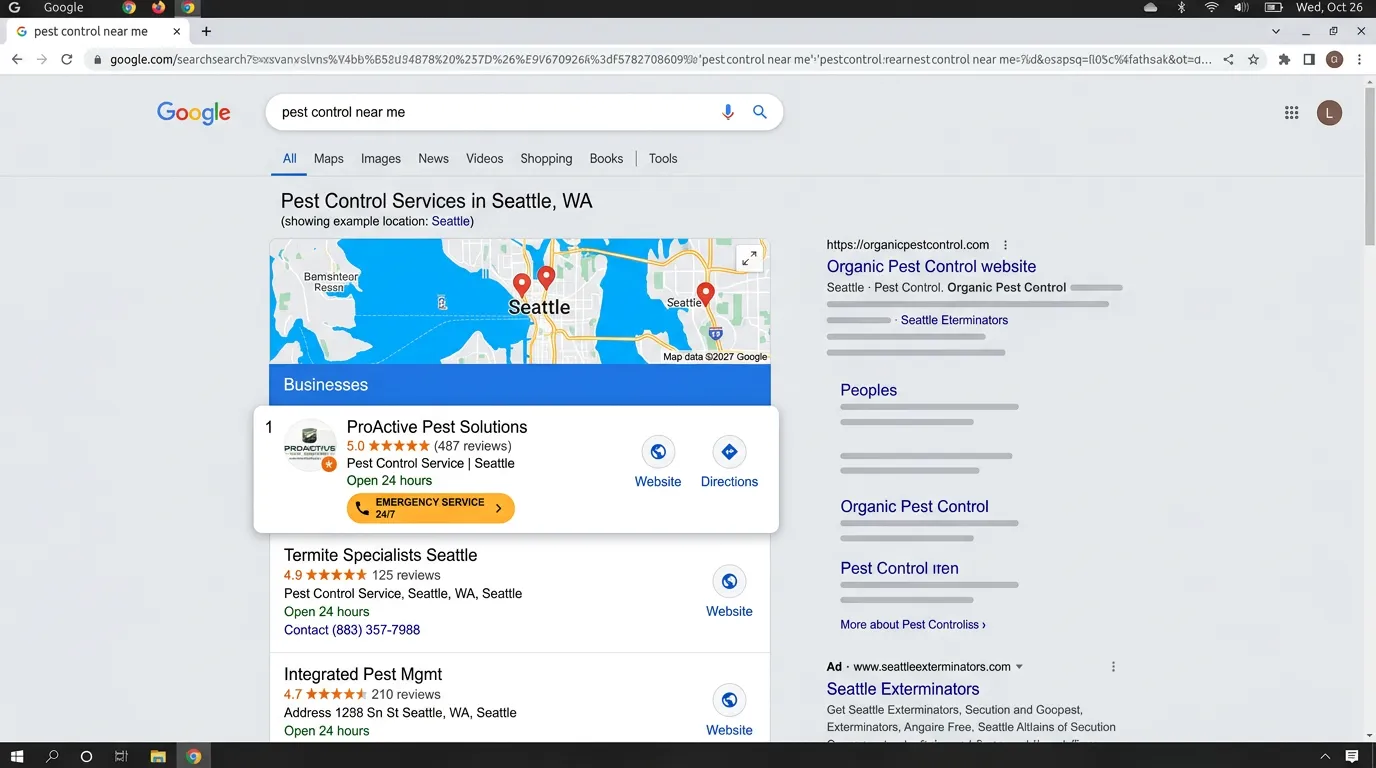The image size is (1376, 768).
Task: Open Task View in the taskbar
Action: coord(121,757)
